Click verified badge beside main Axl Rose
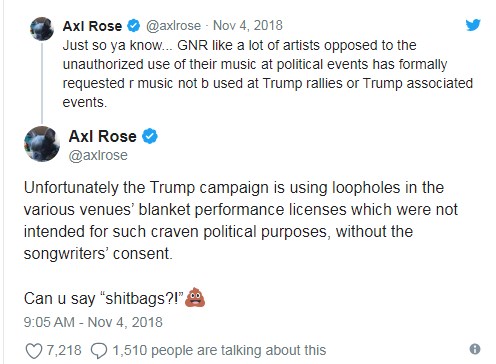The width and height of the screenshot is (496, 364). click(x=150, y=136)
